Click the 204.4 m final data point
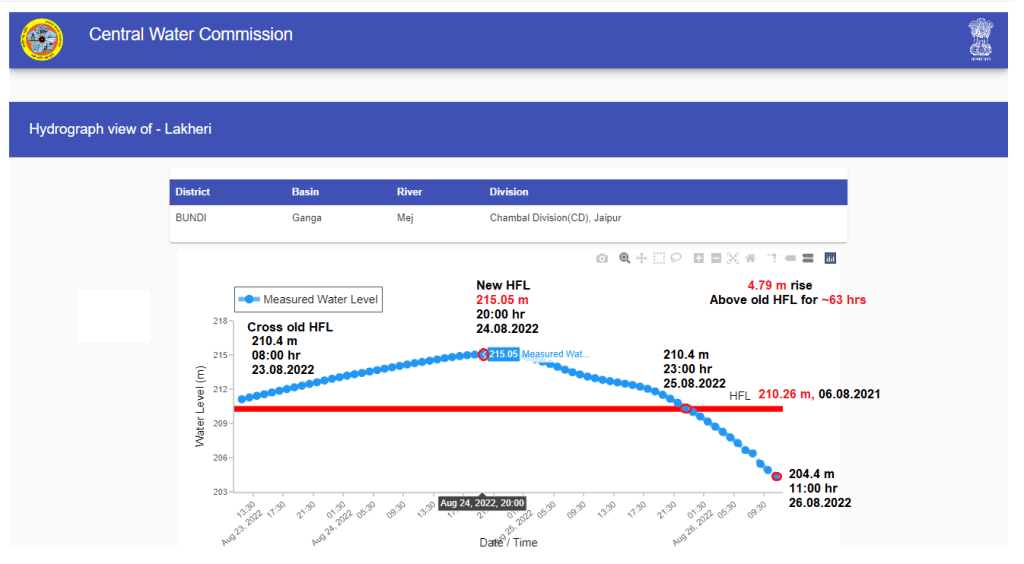Screen dimensions: 1024x564 [777, 476]
